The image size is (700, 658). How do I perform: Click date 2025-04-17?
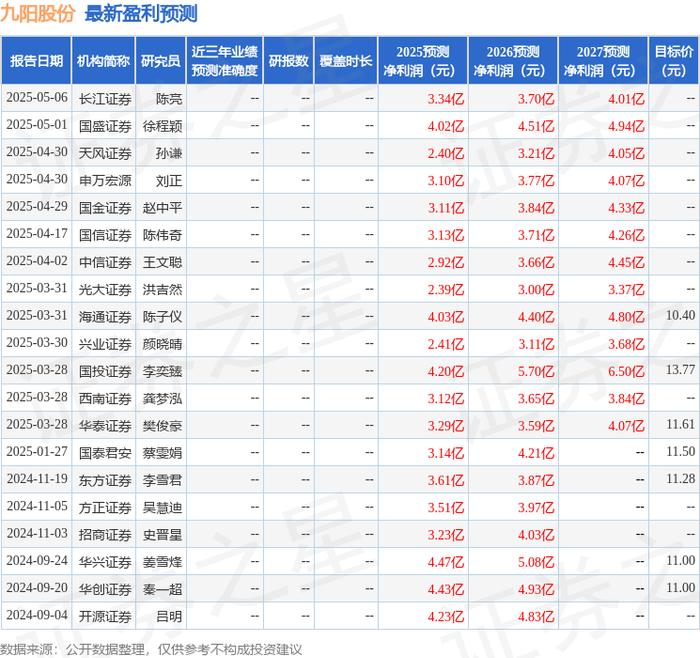click(x=37, y=234)
